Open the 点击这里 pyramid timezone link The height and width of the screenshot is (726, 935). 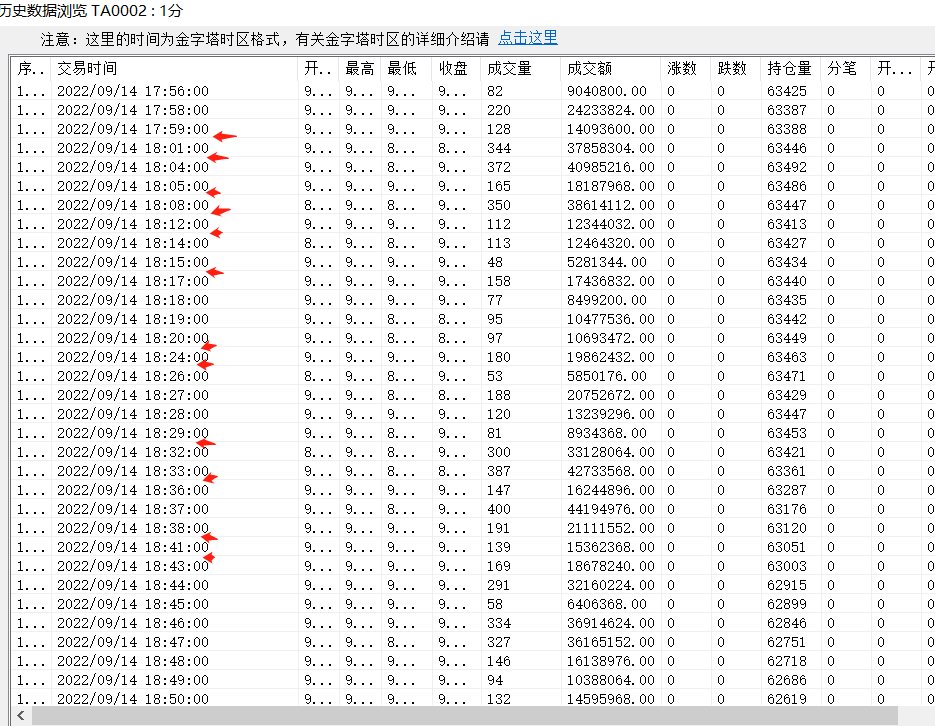528,38
